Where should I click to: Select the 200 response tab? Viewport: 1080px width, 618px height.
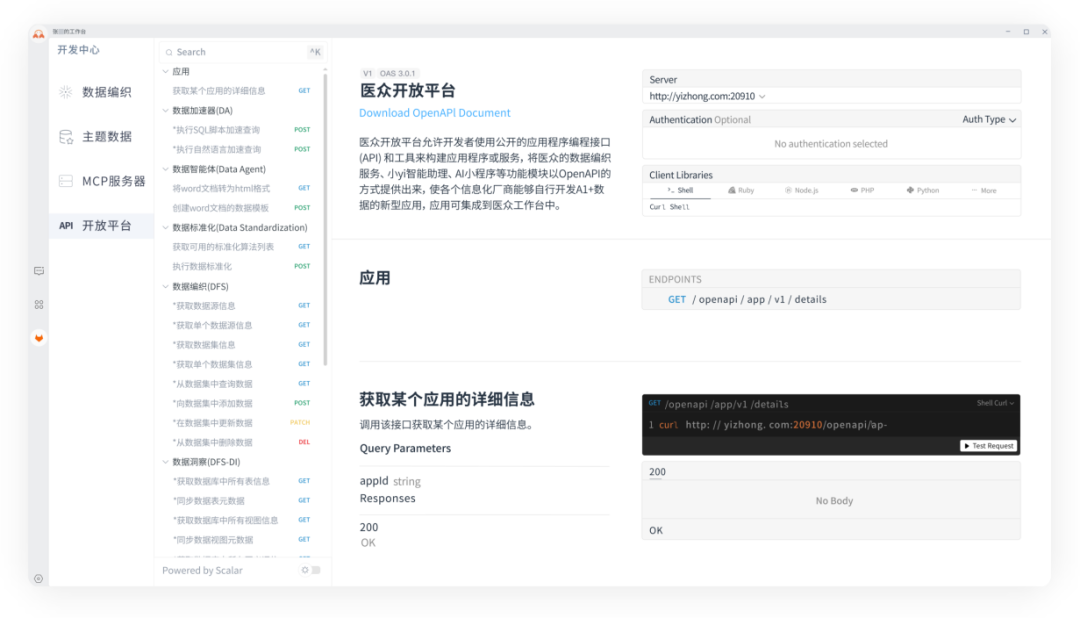[657, 472]
